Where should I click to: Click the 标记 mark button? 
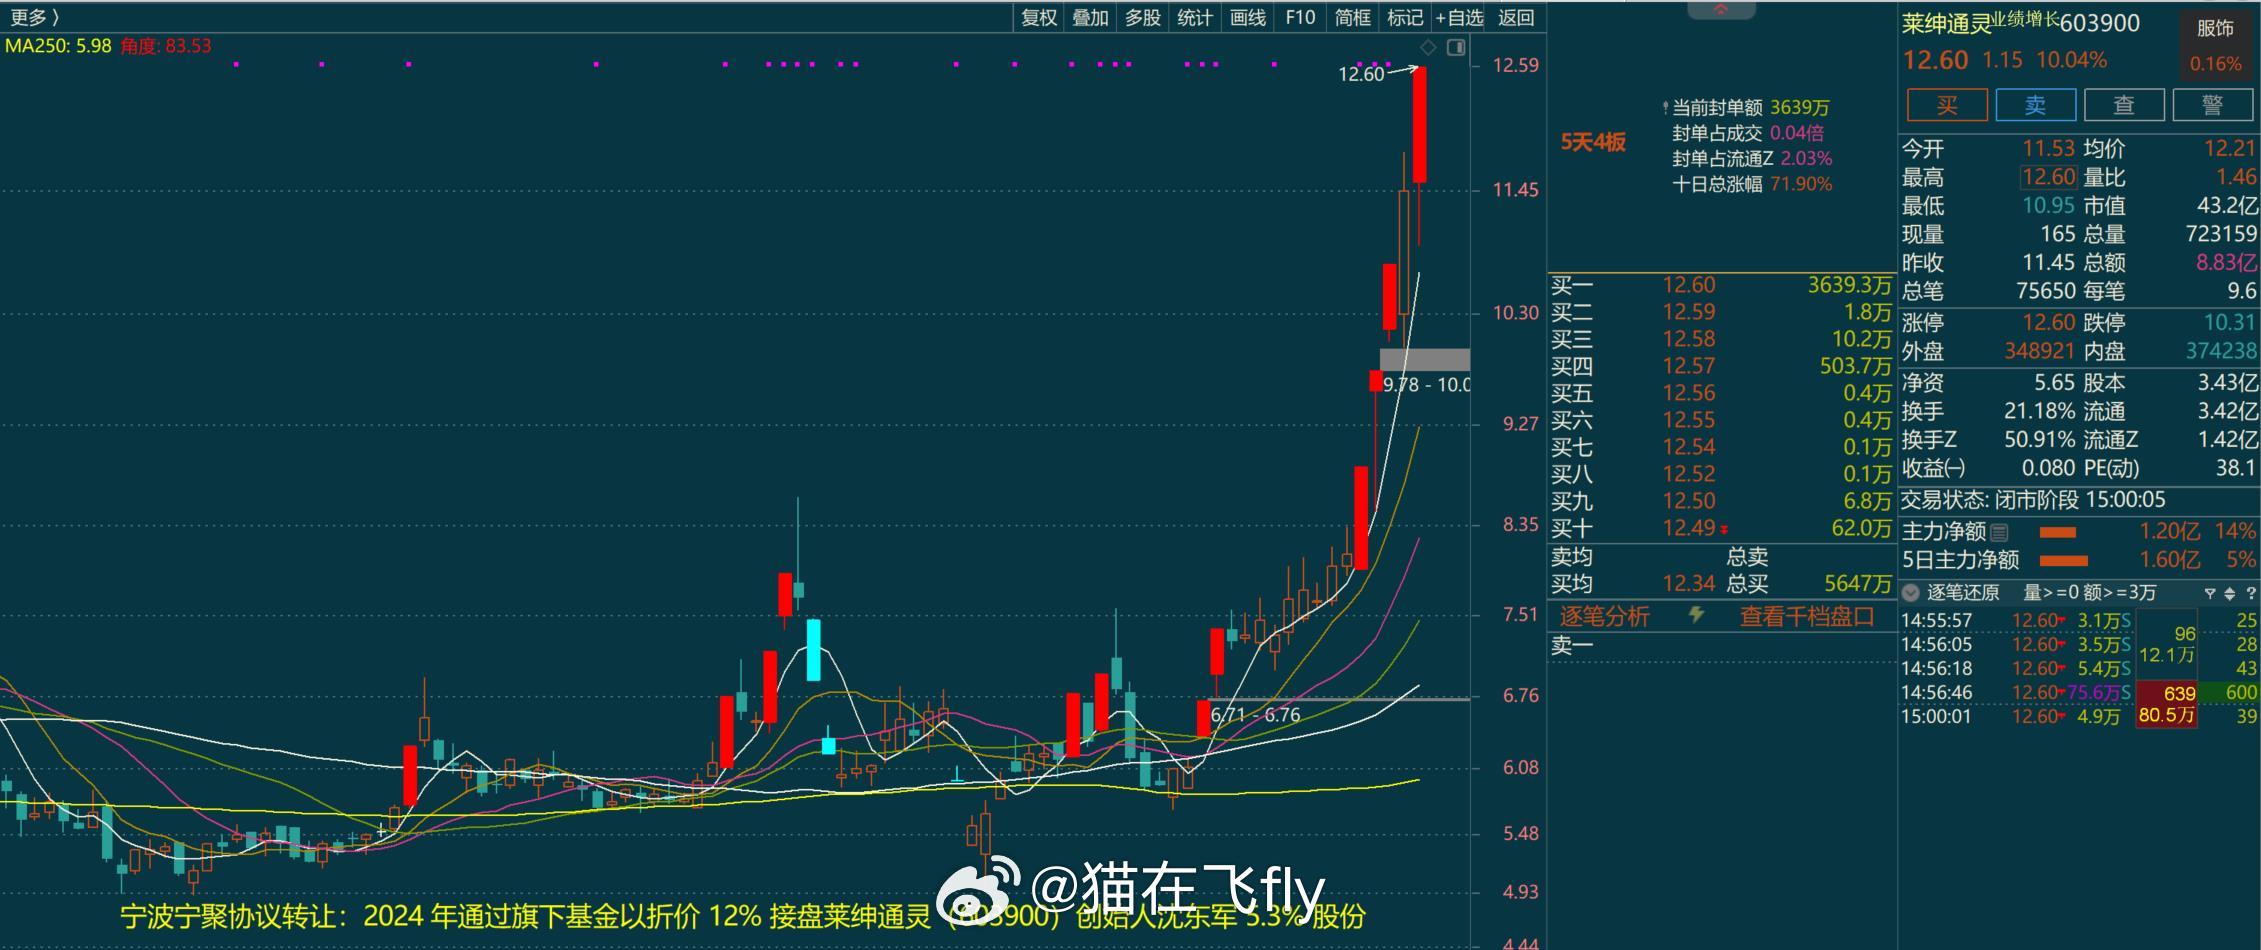[x=1404, y=17]
